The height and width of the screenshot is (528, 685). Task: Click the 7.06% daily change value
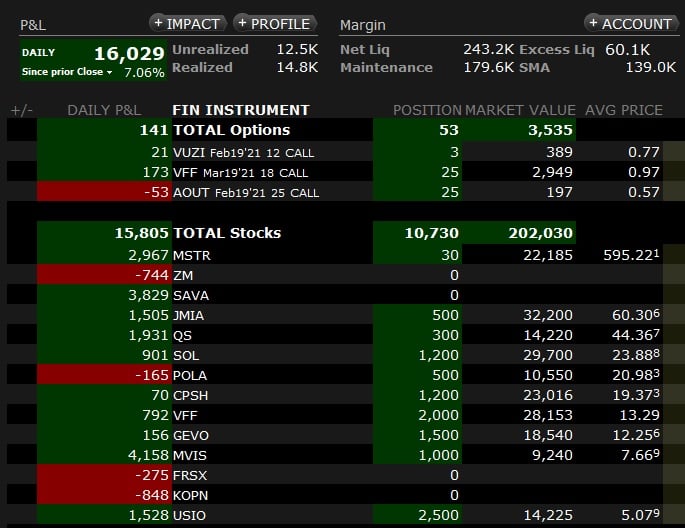click(144, 72)
